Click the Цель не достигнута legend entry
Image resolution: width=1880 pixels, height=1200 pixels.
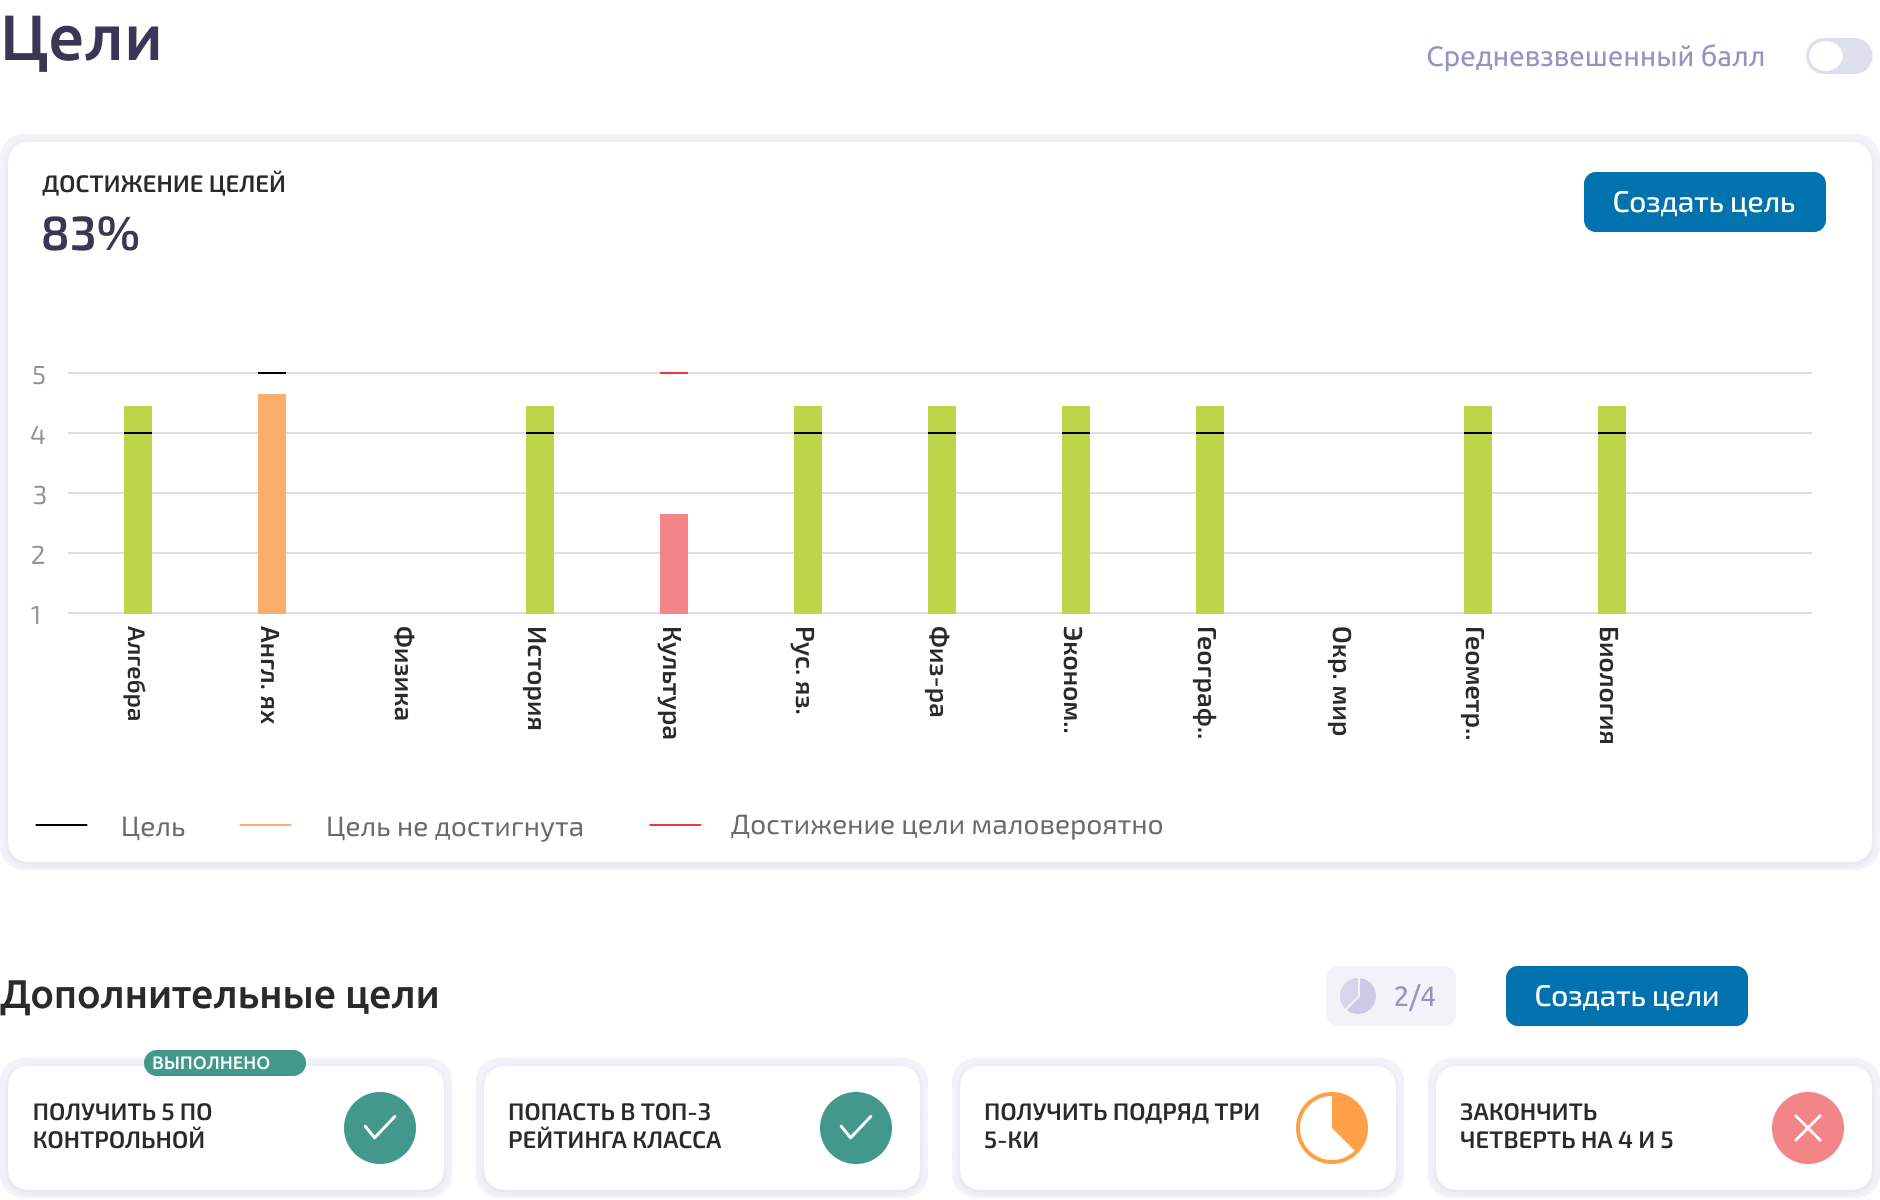[x=411, y=826]
